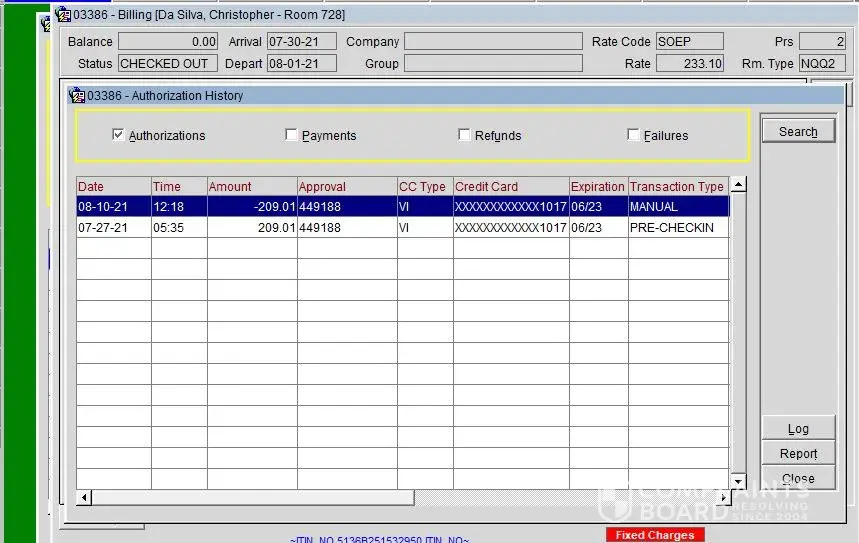
Task: Sort by the Date column header
Action: pyautogui.click(x=113, y=187)
